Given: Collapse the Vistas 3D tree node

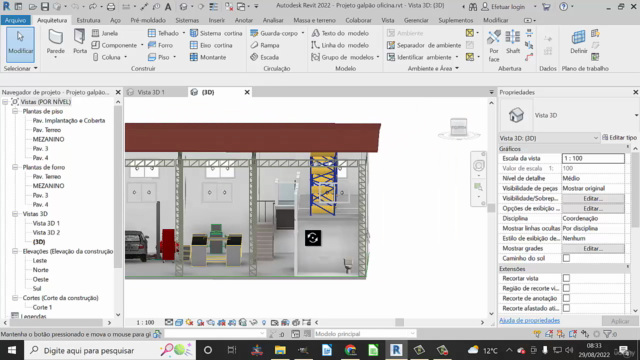Looking at the screenshot, I should [15, 213].
